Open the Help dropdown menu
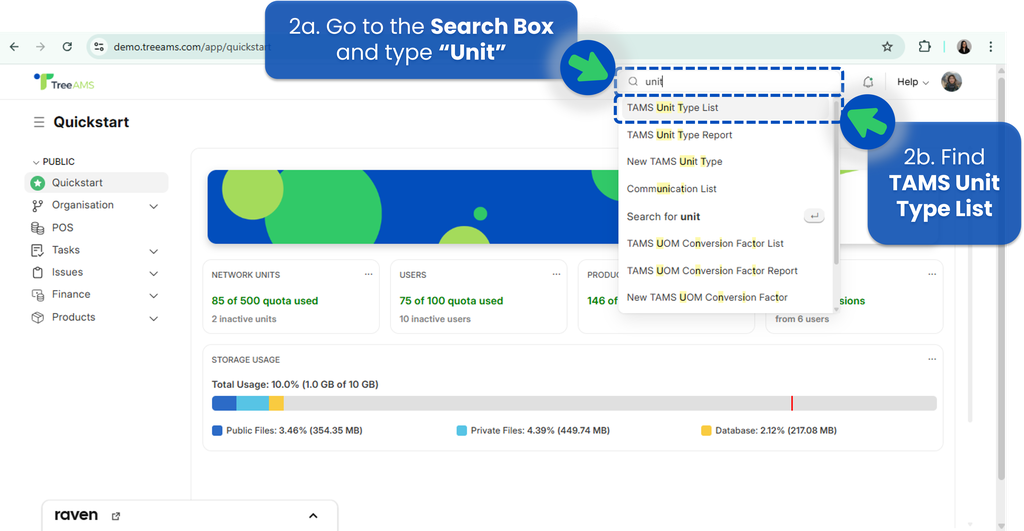 click(912, 82)
